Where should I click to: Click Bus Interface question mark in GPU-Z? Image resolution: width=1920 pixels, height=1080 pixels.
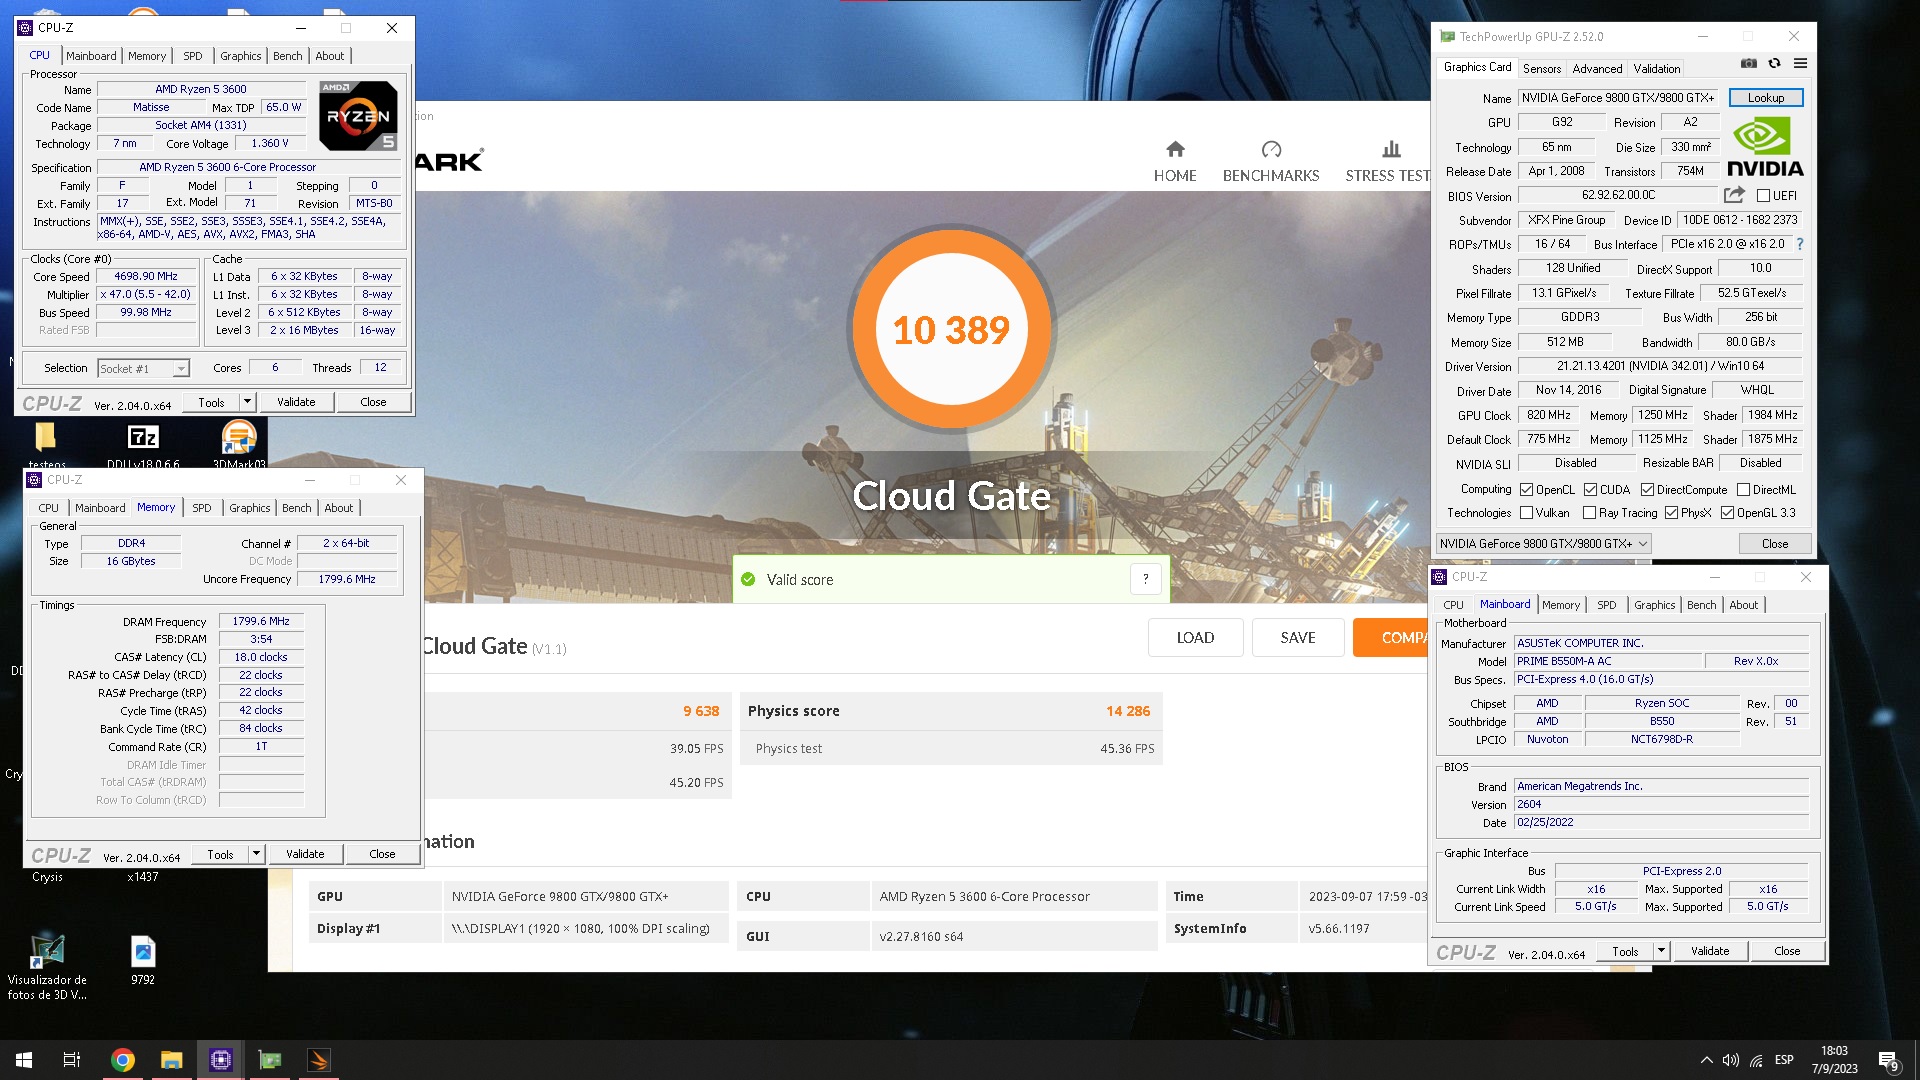[x=1800, y=244]
